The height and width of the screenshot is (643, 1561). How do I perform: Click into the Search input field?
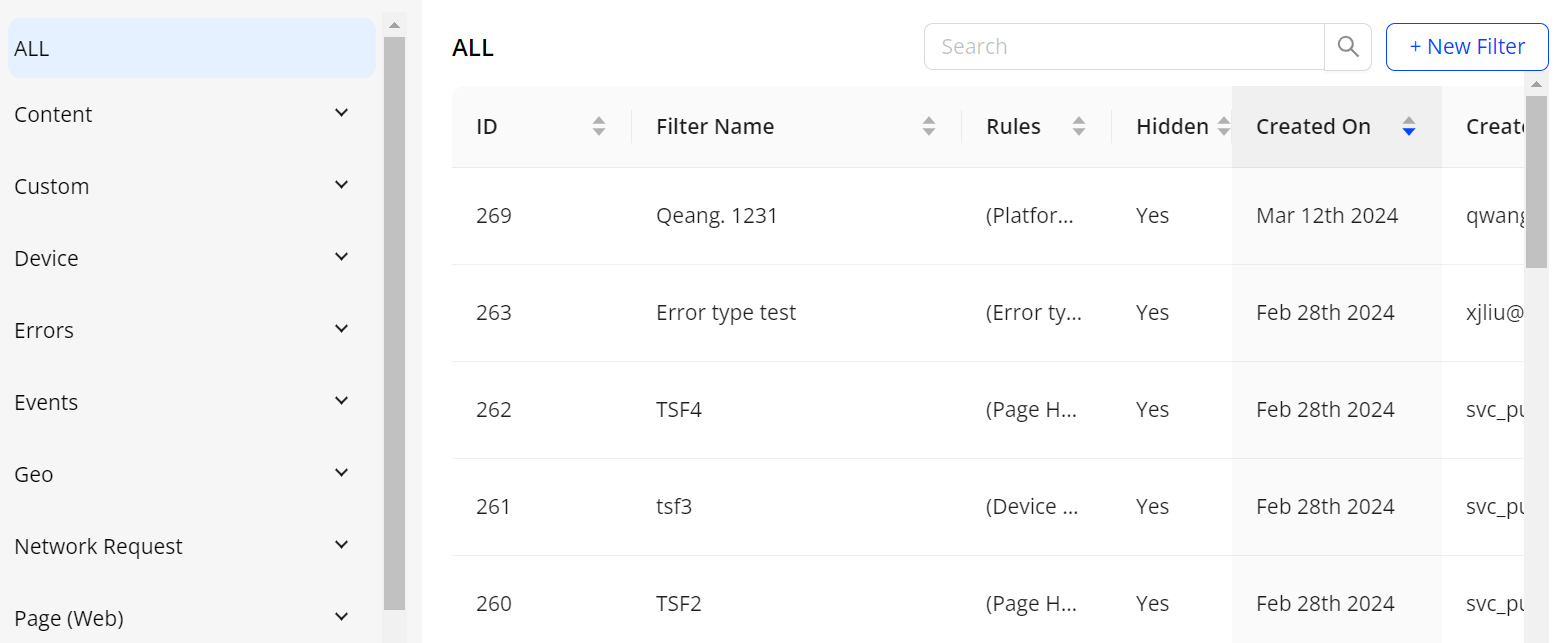pos(1124,47)
